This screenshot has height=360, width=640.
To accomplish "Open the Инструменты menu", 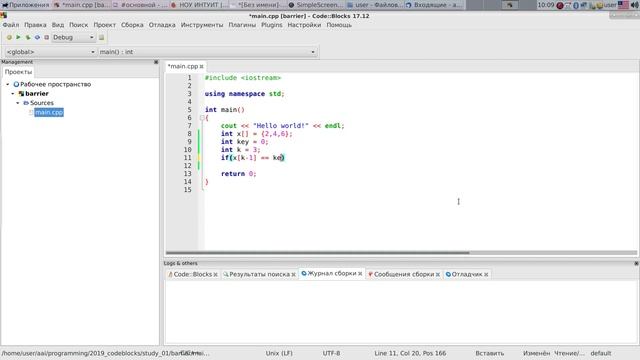I will coord(202,25).
